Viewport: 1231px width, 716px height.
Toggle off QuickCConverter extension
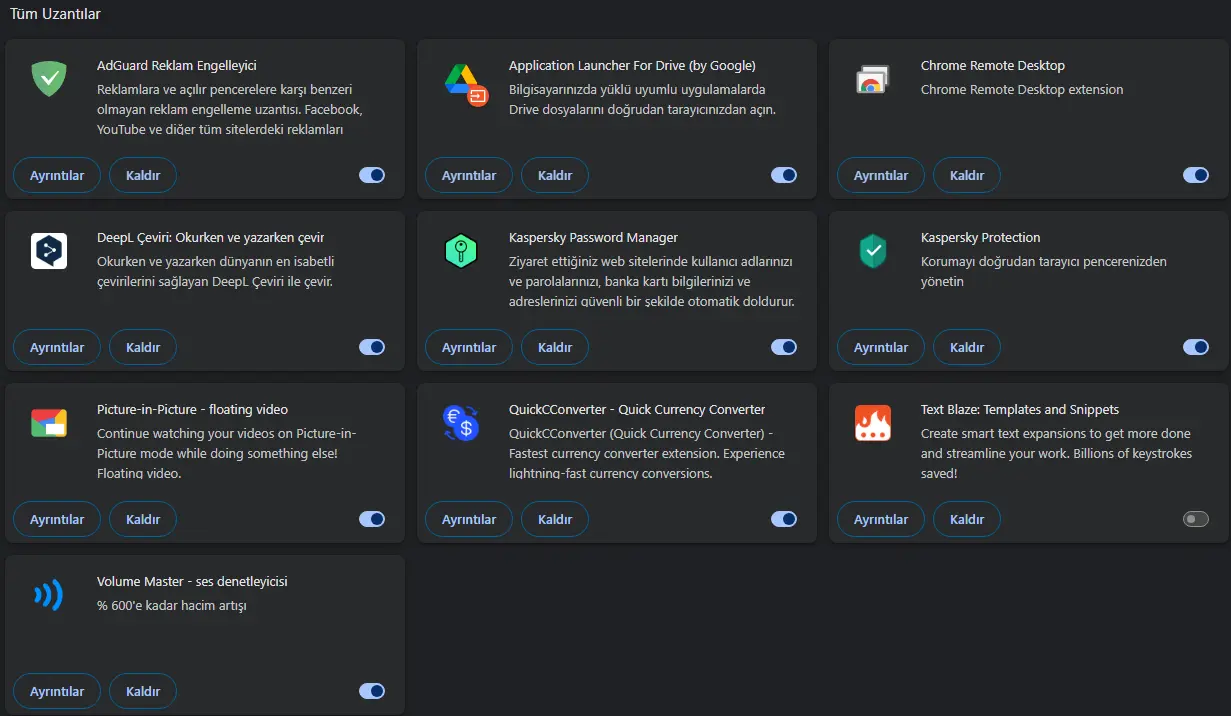[x=784, y=519]
